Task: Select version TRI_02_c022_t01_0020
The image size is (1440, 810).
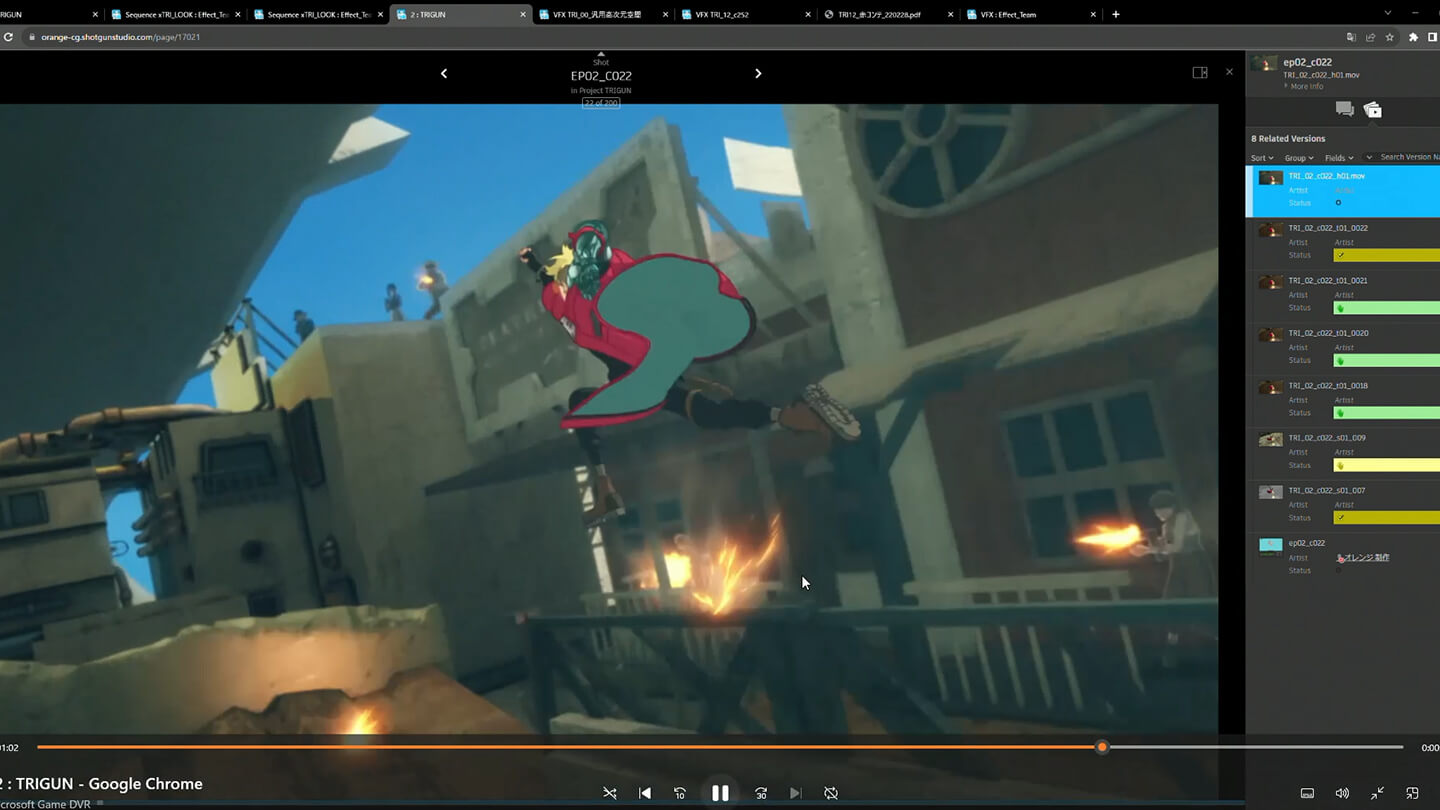Action: tap(1343, 348)
